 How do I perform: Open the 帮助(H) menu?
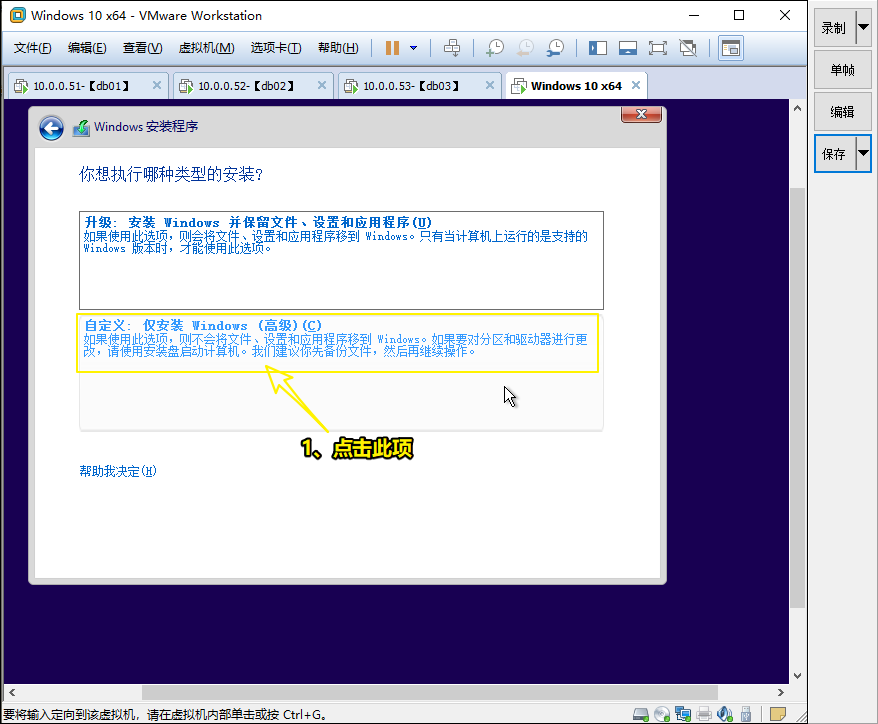[338, 48]
